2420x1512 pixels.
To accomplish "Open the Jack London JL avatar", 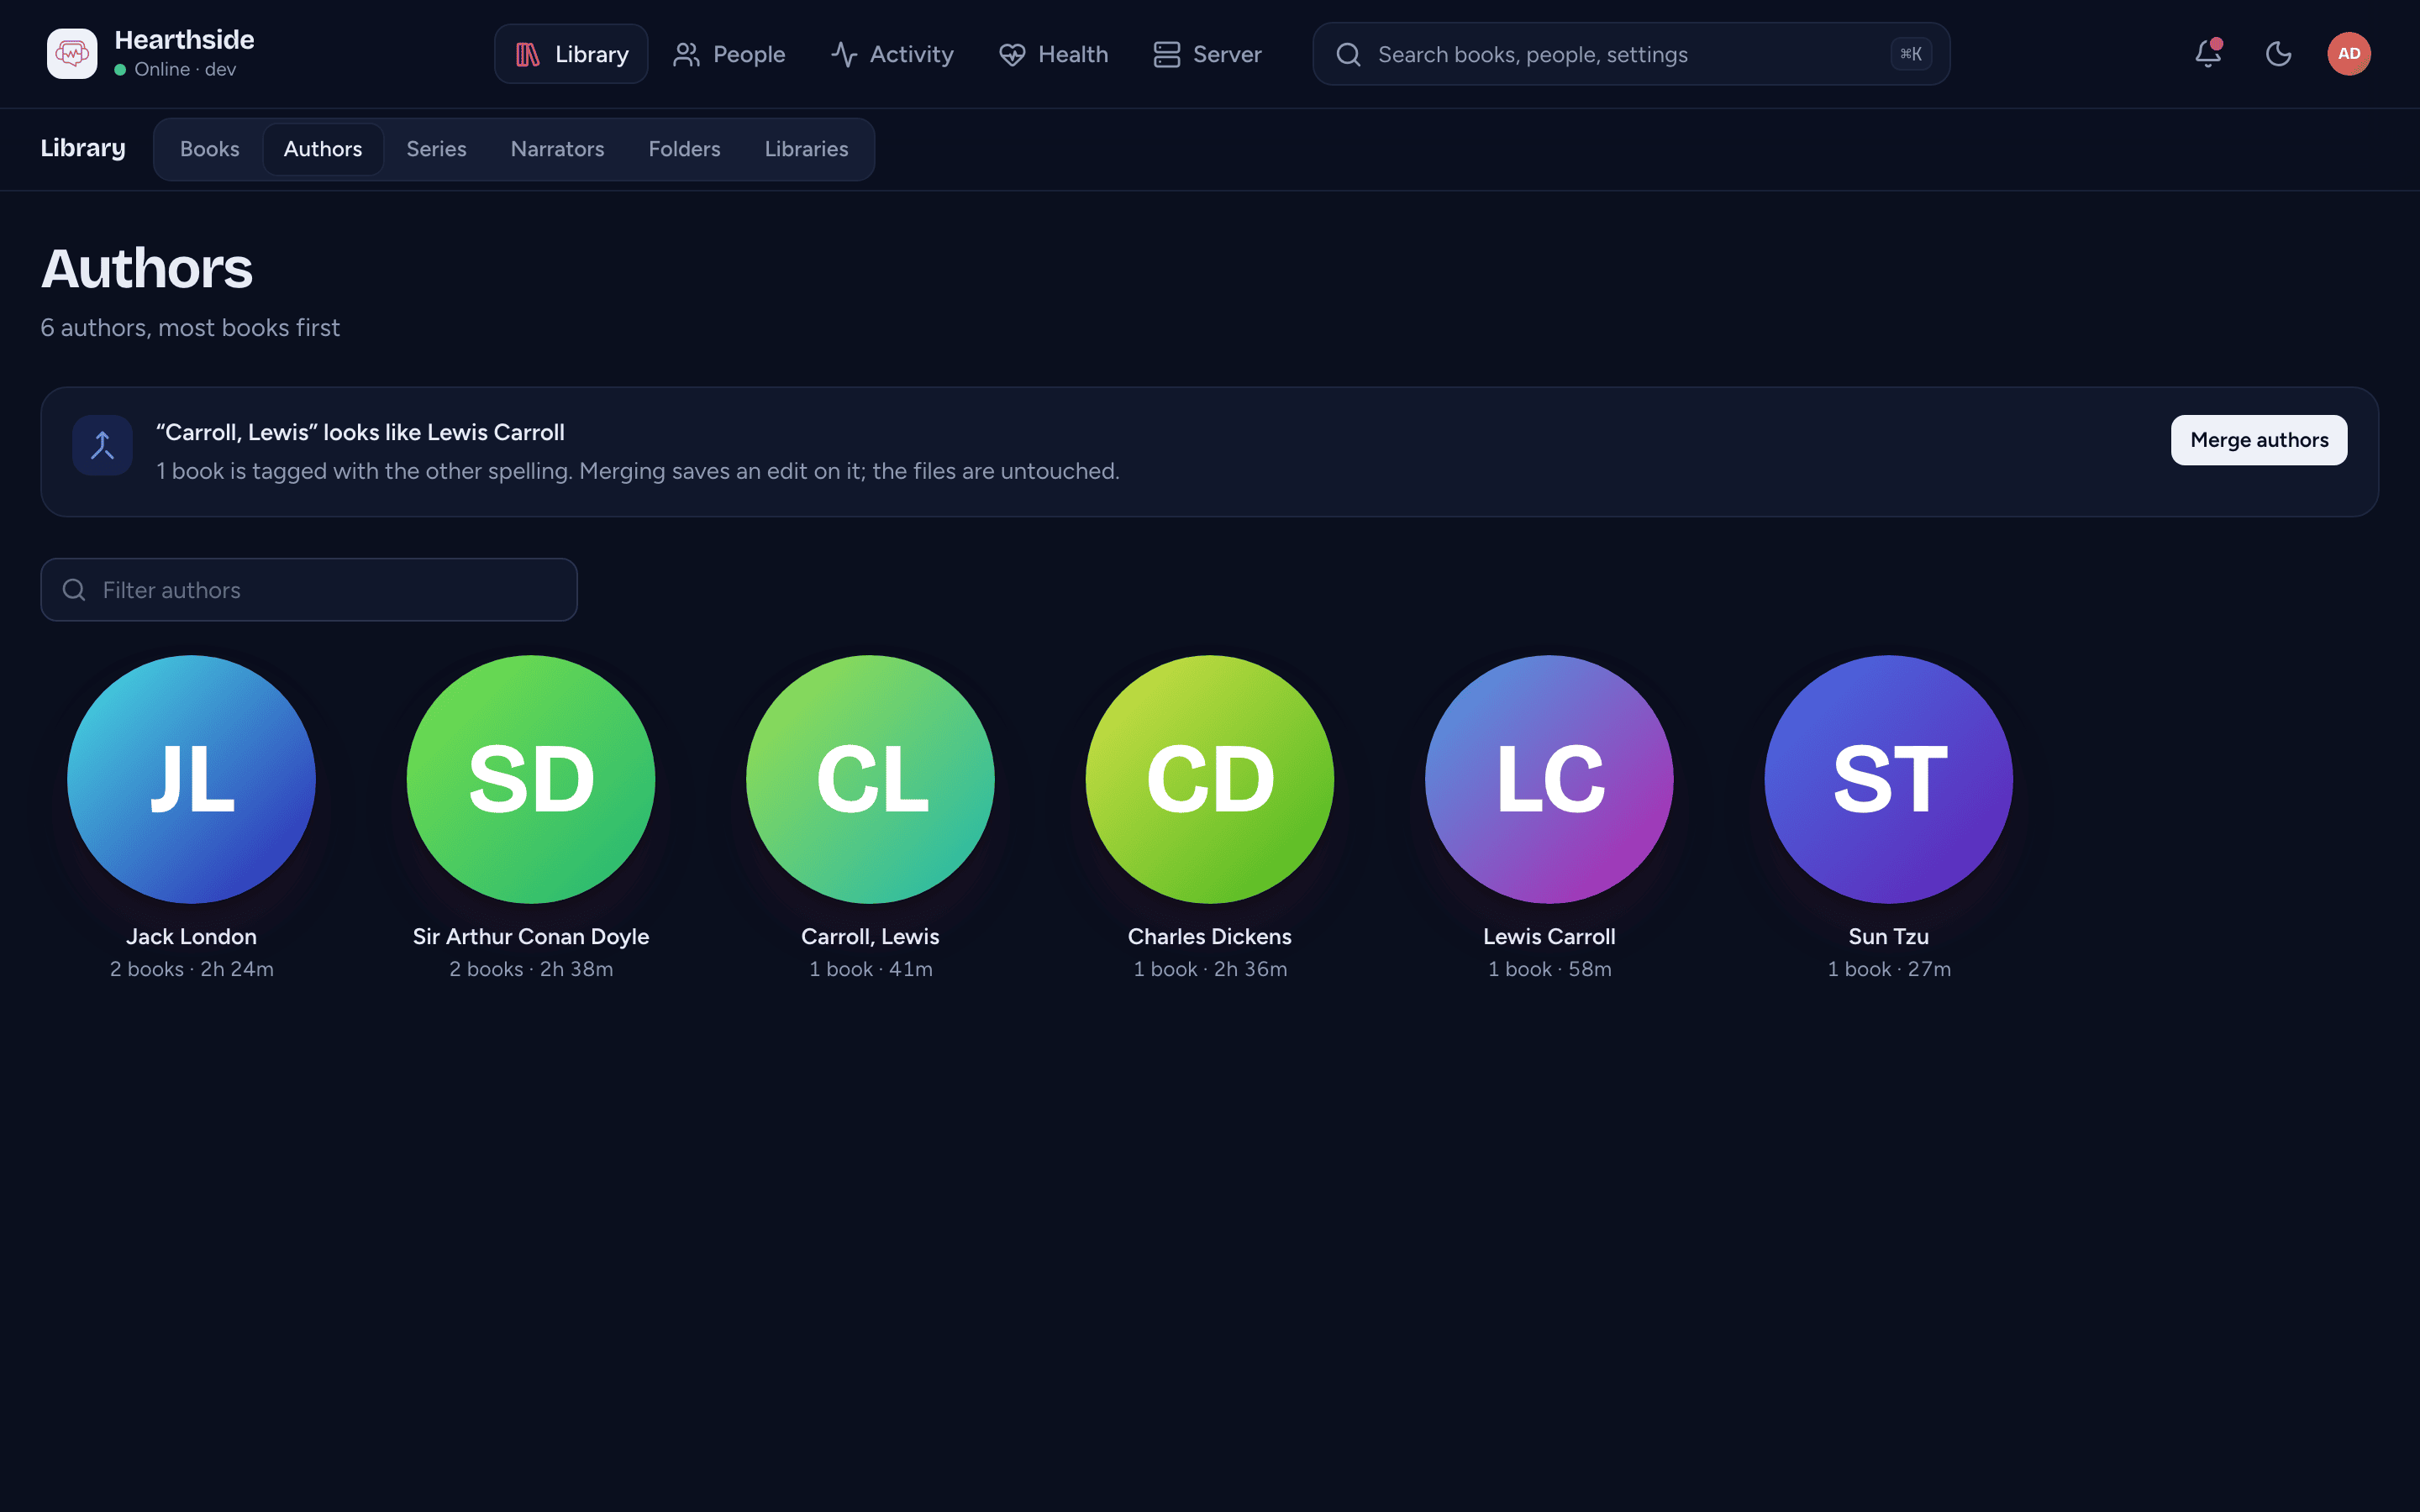I will click(x=191, y=779).
